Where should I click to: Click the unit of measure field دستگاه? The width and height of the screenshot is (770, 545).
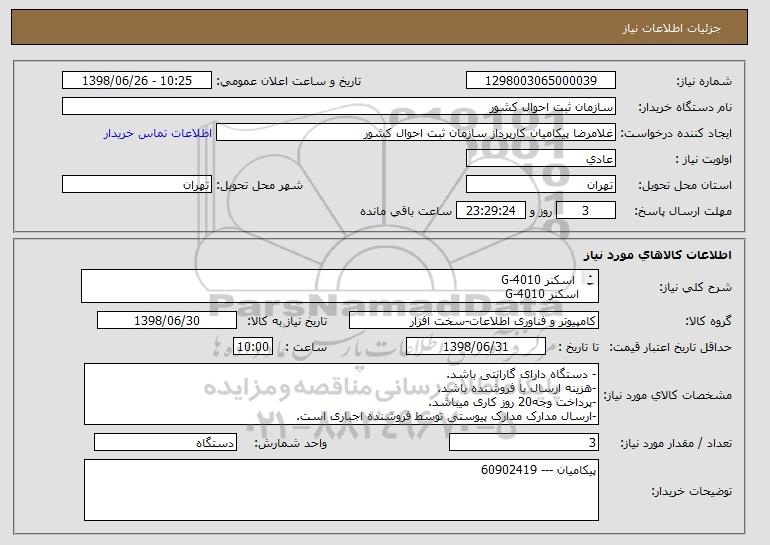(x=165, y=442)
